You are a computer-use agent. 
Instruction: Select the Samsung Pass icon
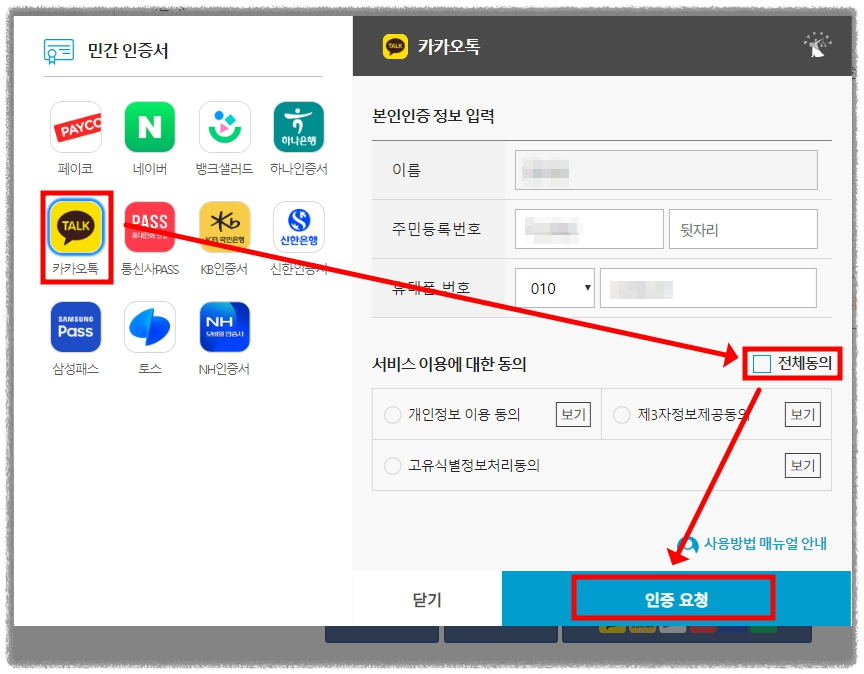click(74, 327)
